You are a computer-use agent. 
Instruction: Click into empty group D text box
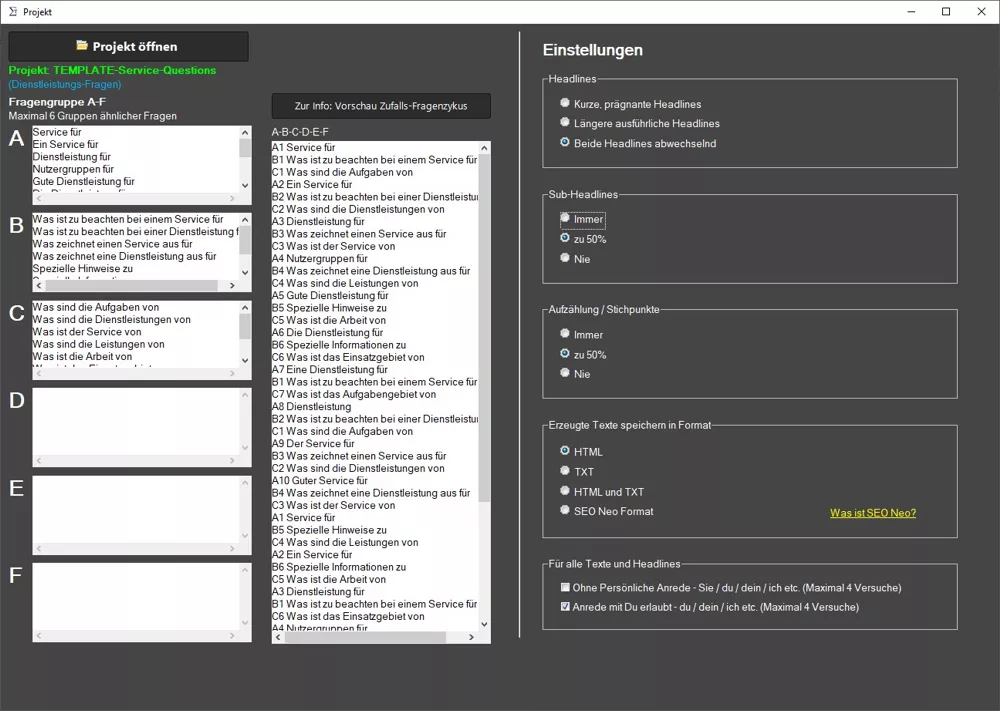(x=136, y=421)
